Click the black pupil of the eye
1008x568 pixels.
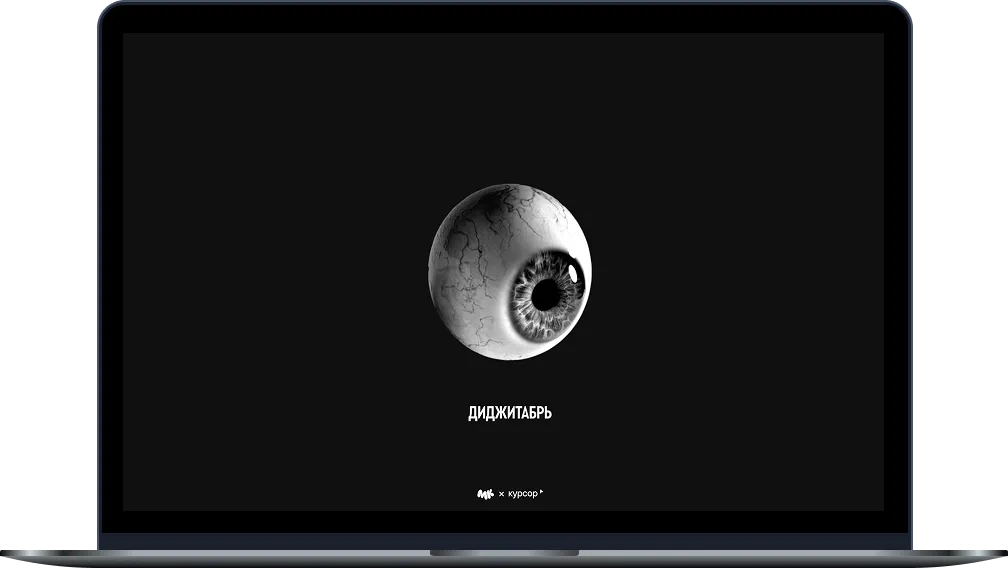(x=547, y=294)
